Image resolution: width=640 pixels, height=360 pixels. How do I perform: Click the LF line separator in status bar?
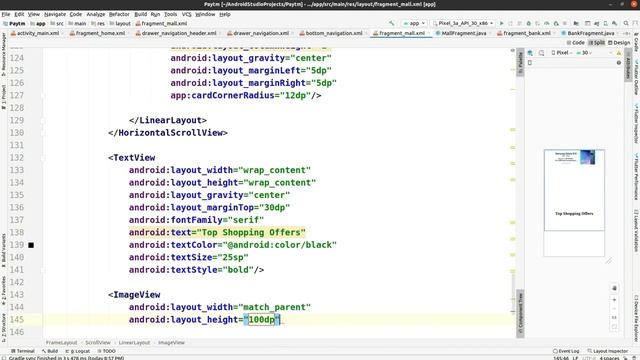click(x=575, y=358)
